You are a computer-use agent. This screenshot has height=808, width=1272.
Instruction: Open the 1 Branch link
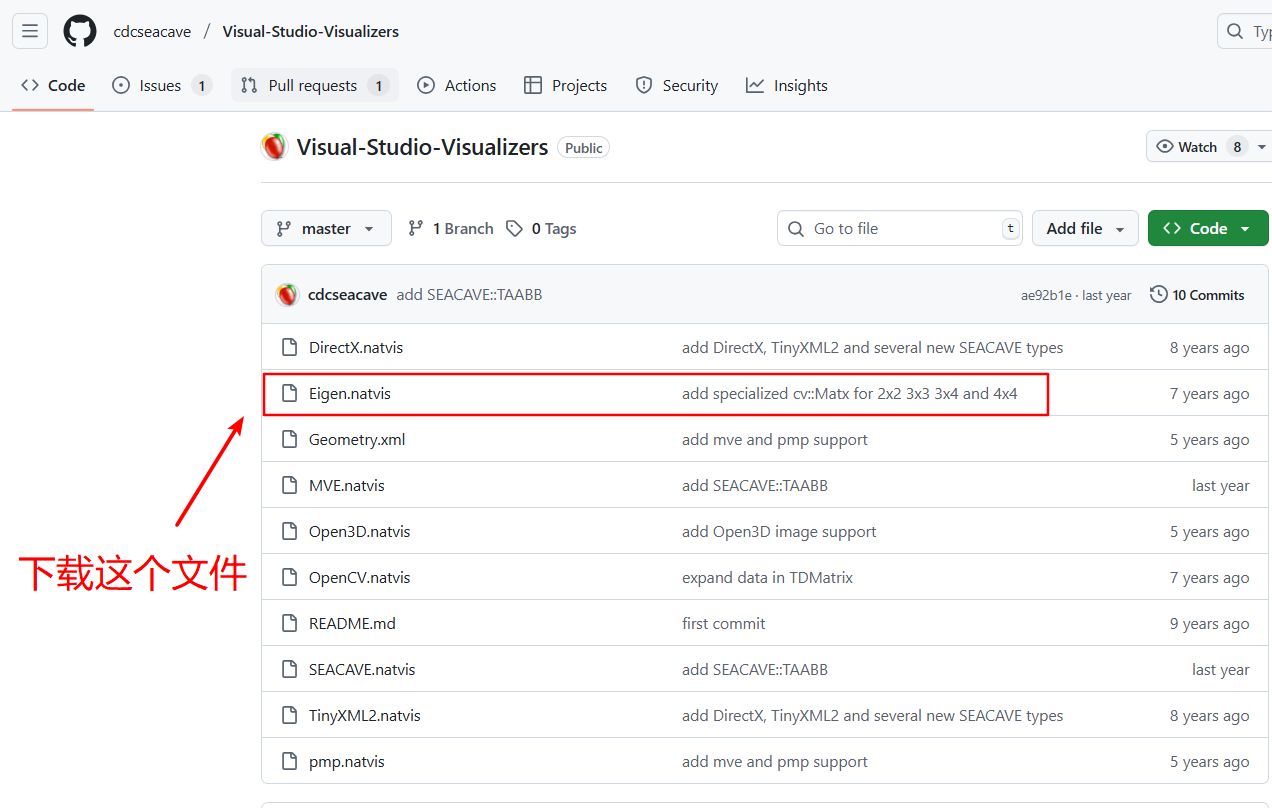point(451,229)
